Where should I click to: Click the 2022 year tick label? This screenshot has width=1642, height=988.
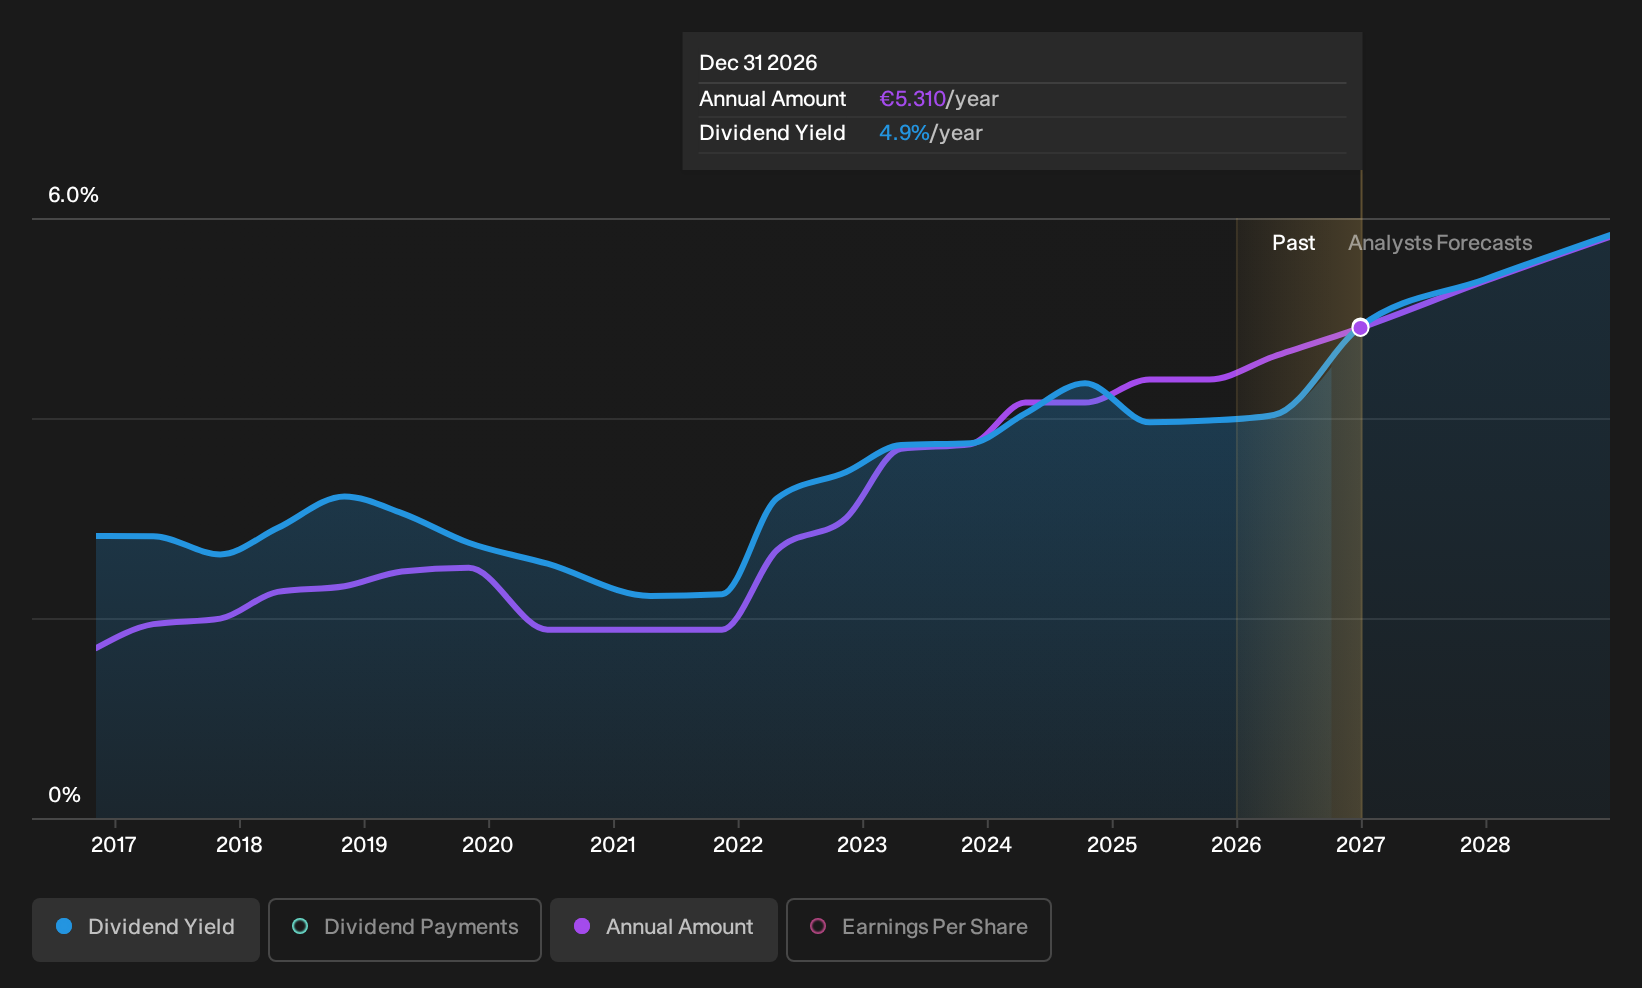coord(738,845)
